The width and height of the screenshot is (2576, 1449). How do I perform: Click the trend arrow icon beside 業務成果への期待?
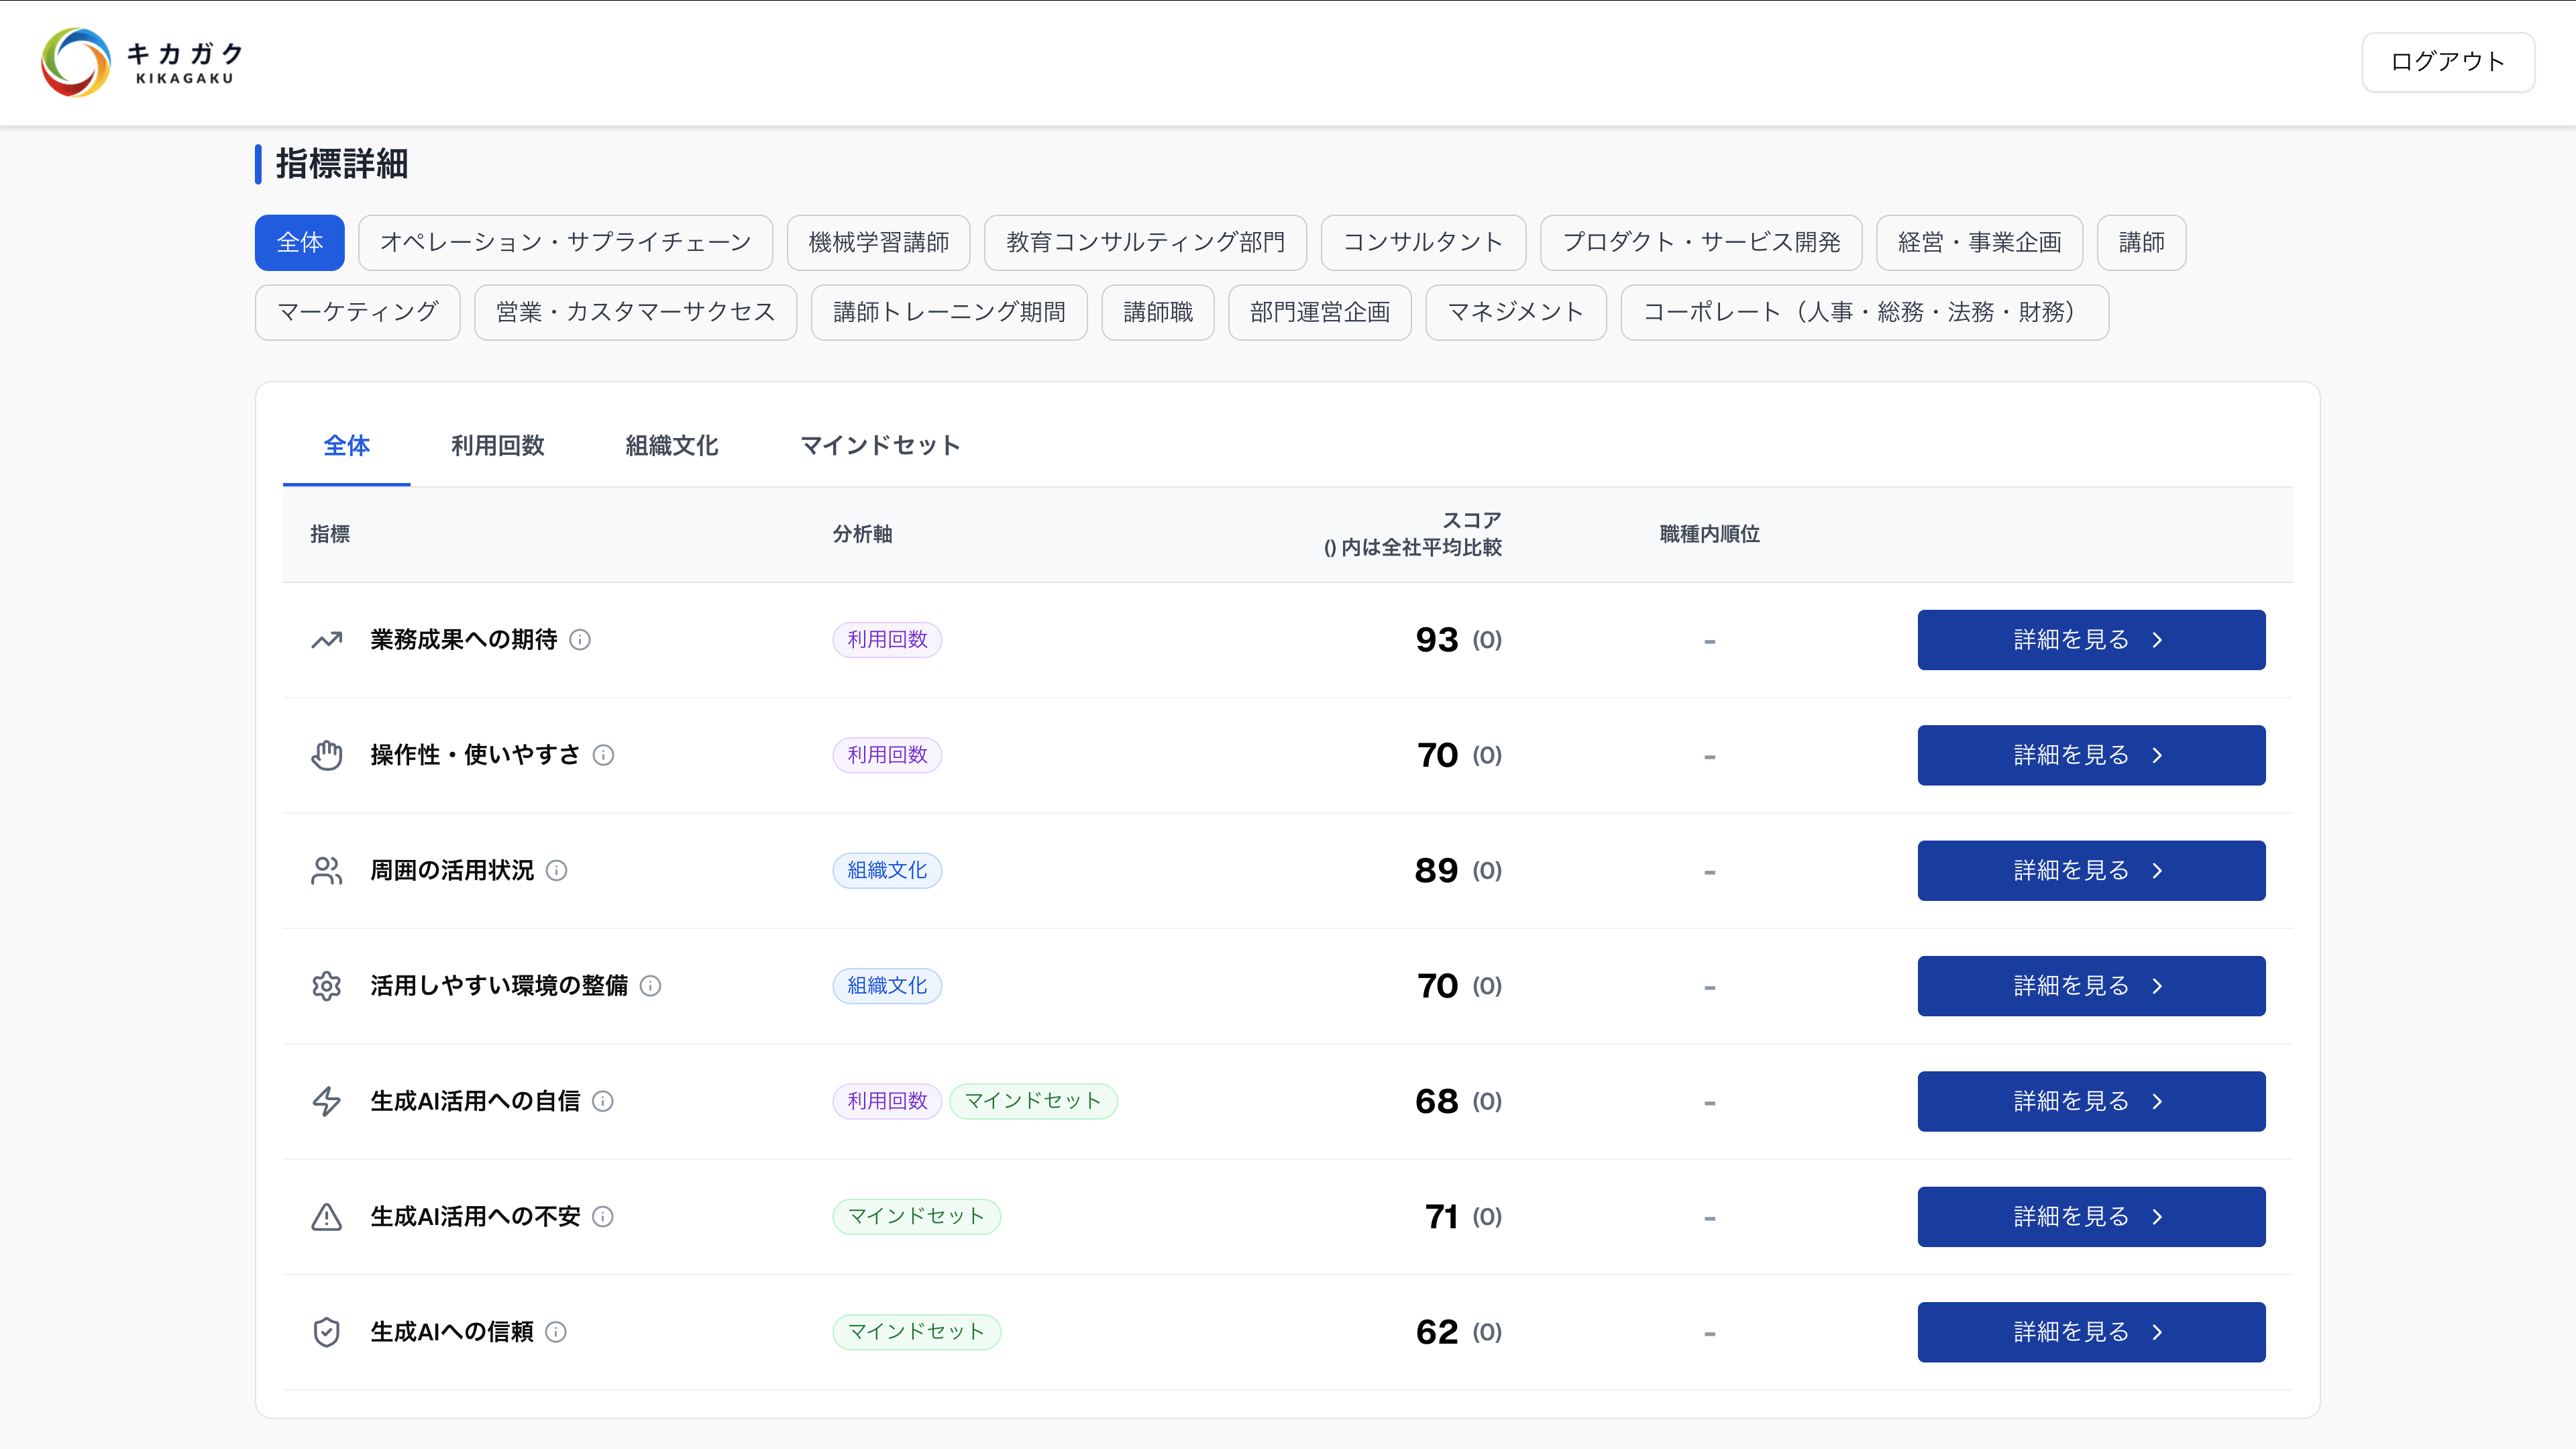(326, 639)
